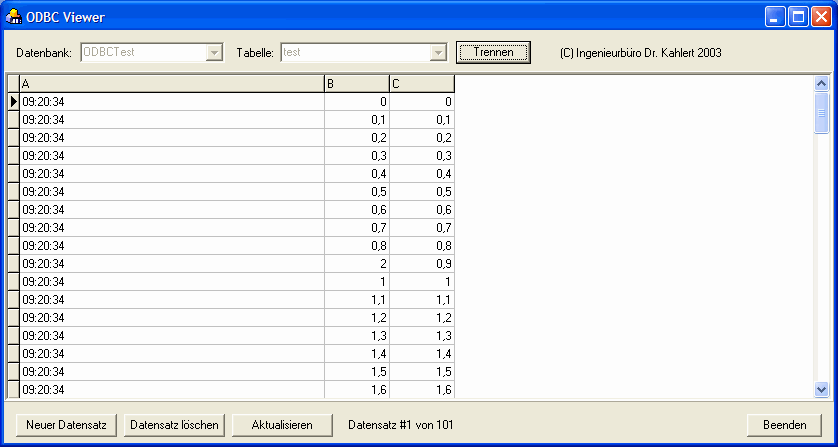Click the Ingenieurbüro Dr. Kahlert 2003 copyright text

641,53
